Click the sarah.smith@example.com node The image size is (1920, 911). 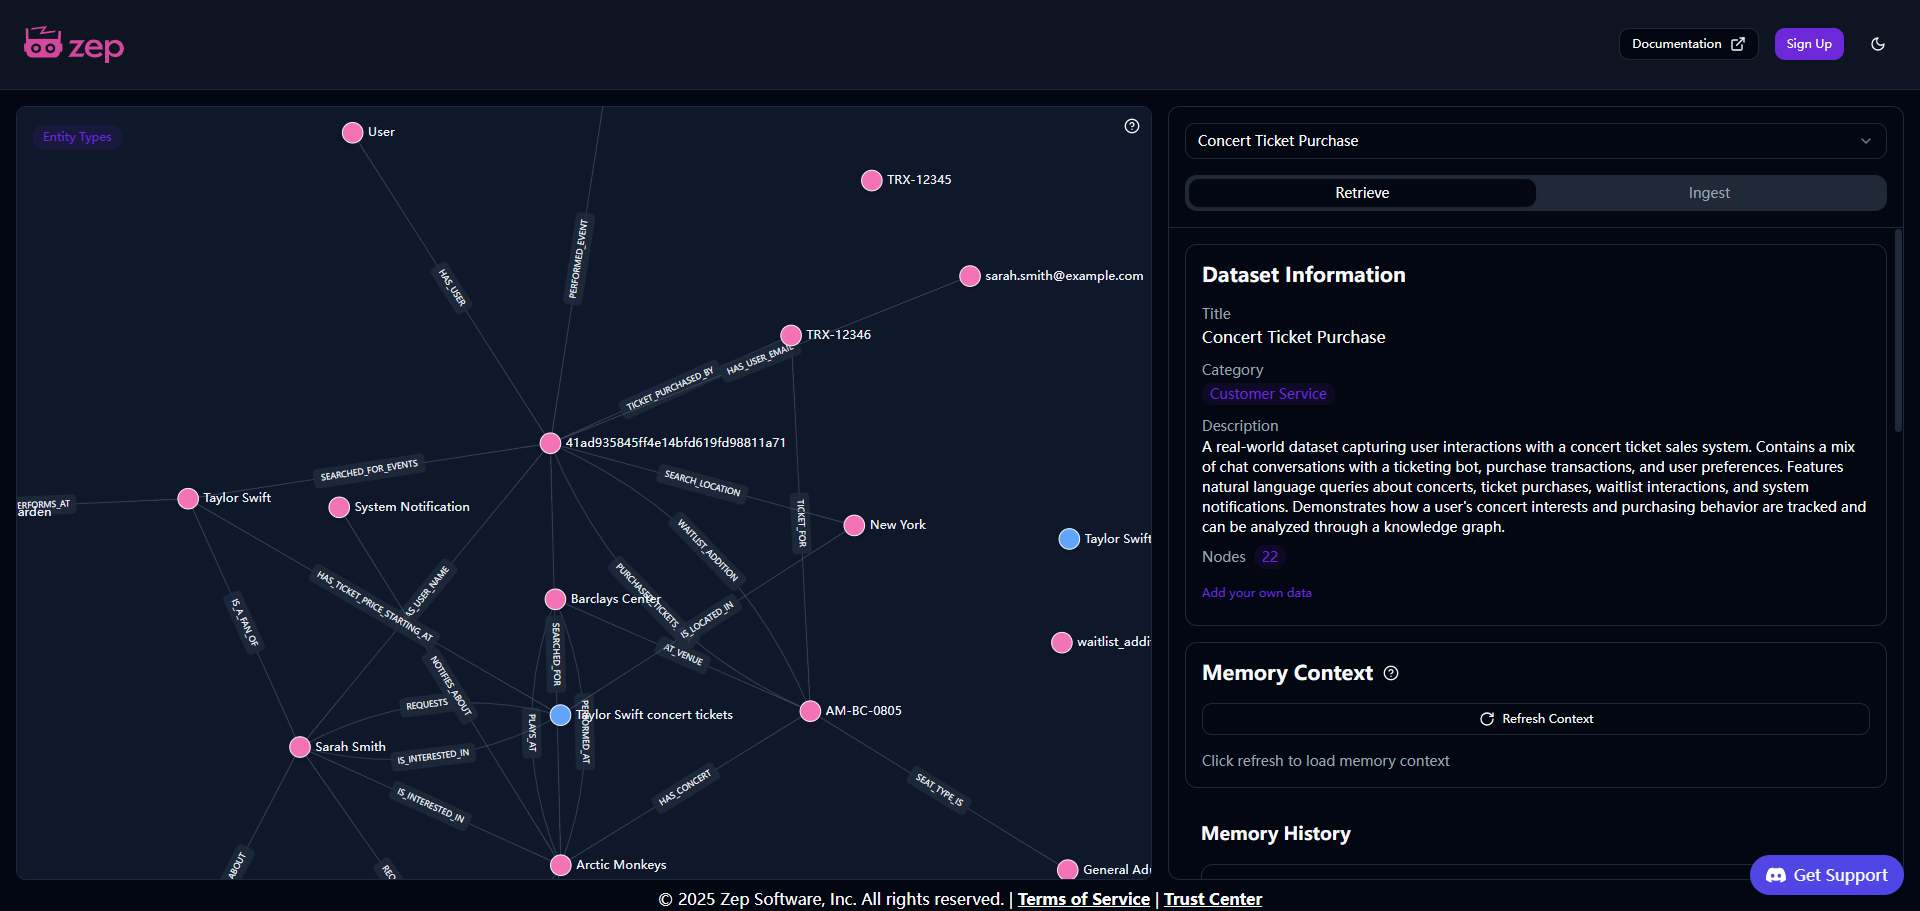pos(969,276)
